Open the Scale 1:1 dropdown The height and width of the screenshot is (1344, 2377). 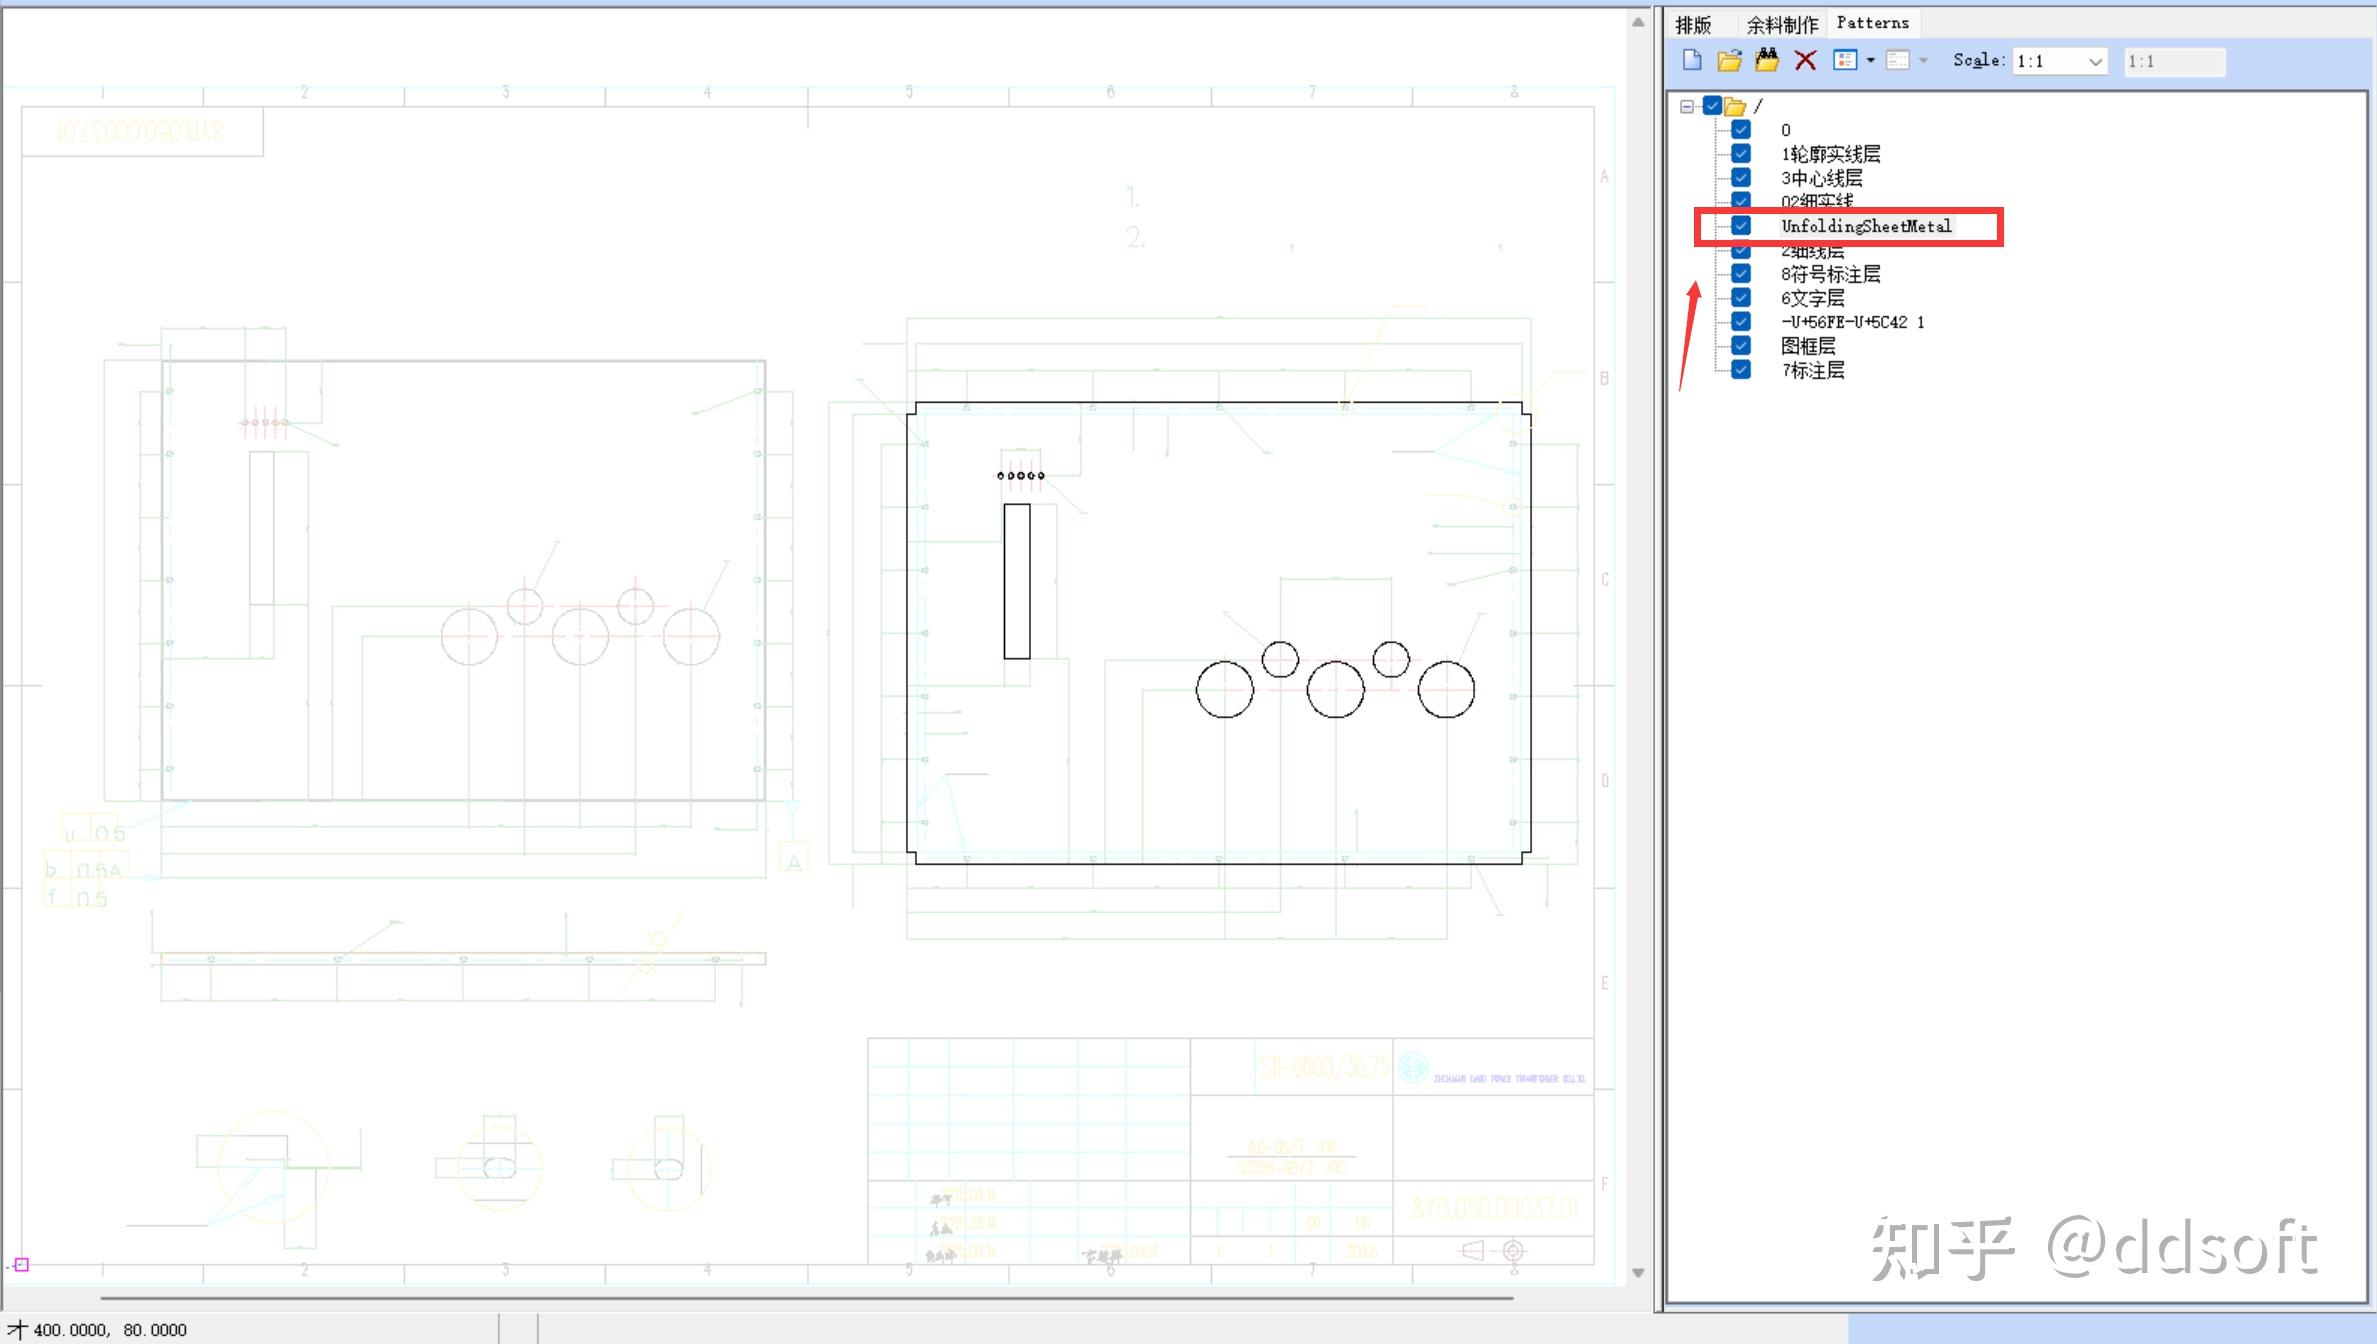click(2095, 61)
